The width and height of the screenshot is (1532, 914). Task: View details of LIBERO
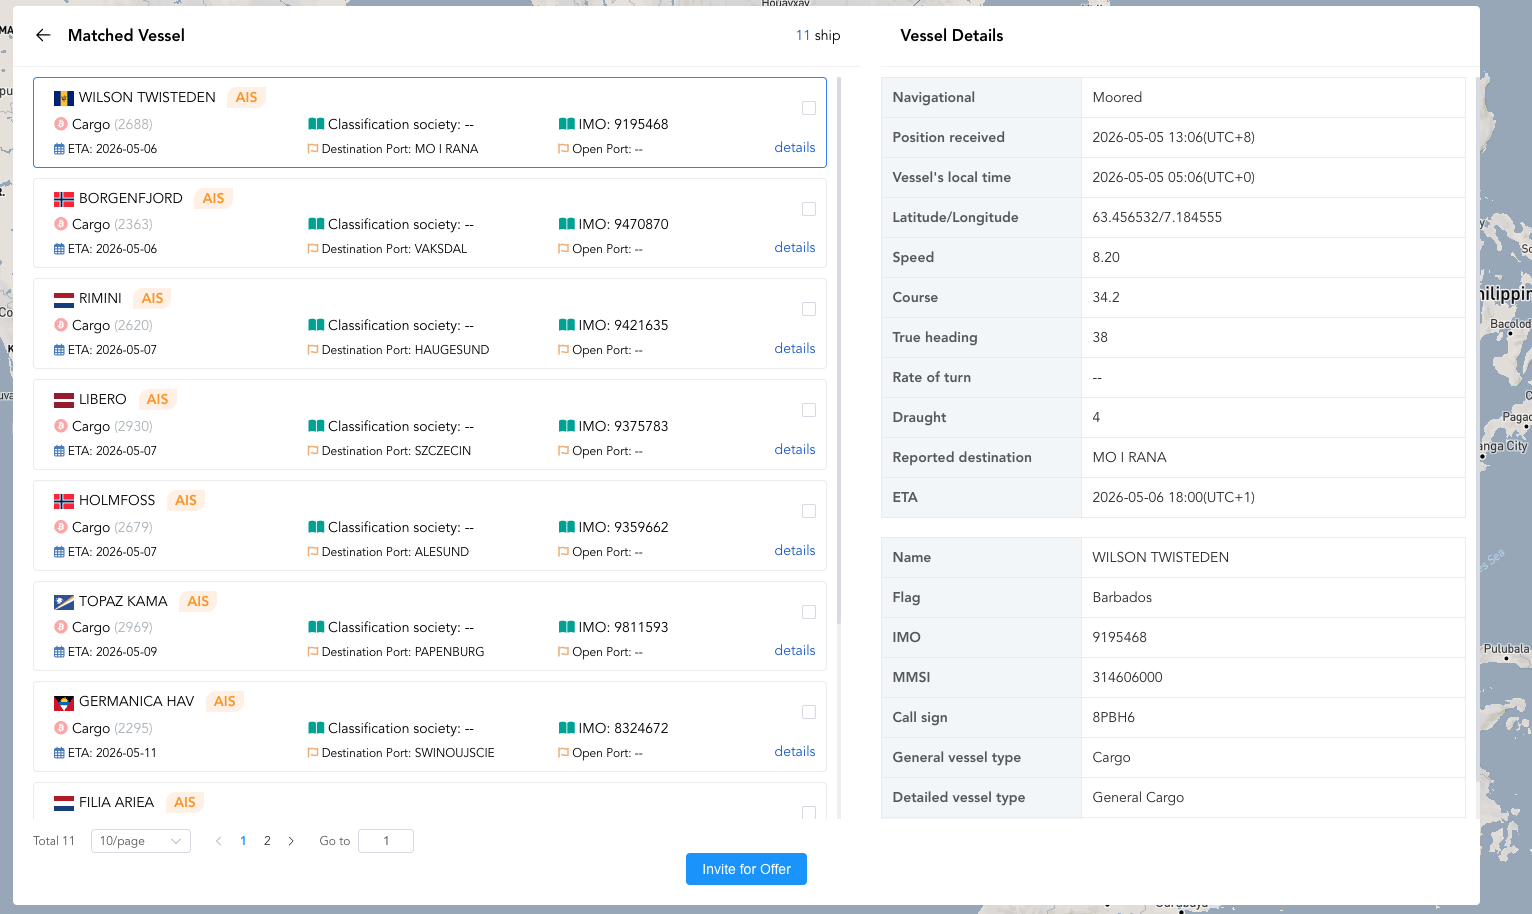tap(795, 449)
